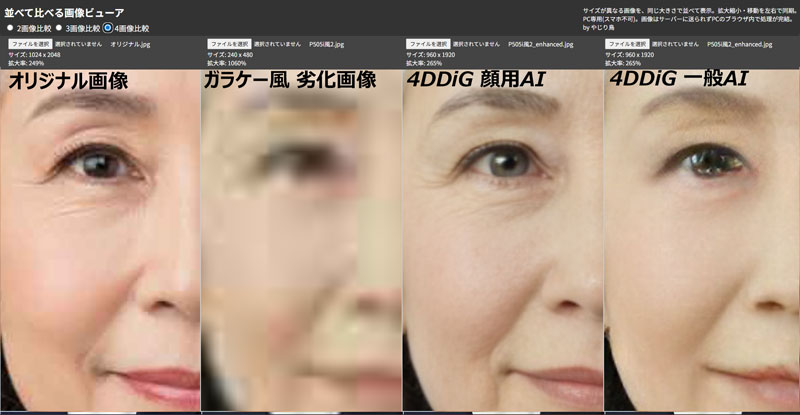
Task: Click the ガラケー風 劣化画像 pixelated image panel
Action: click(302, 240)
